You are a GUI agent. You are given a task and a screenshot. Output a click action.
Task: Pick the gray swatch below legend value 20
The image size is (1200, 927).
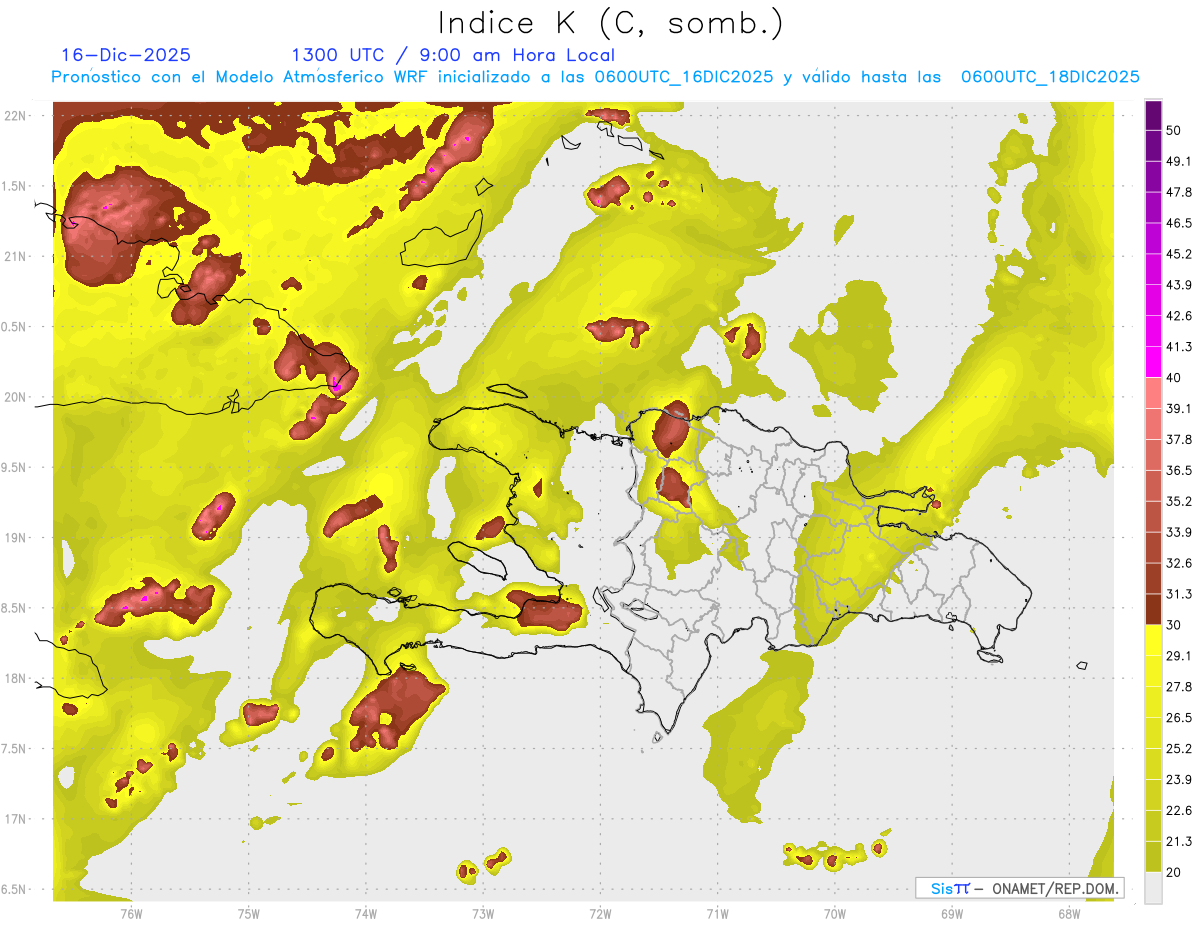point(1153,888)
